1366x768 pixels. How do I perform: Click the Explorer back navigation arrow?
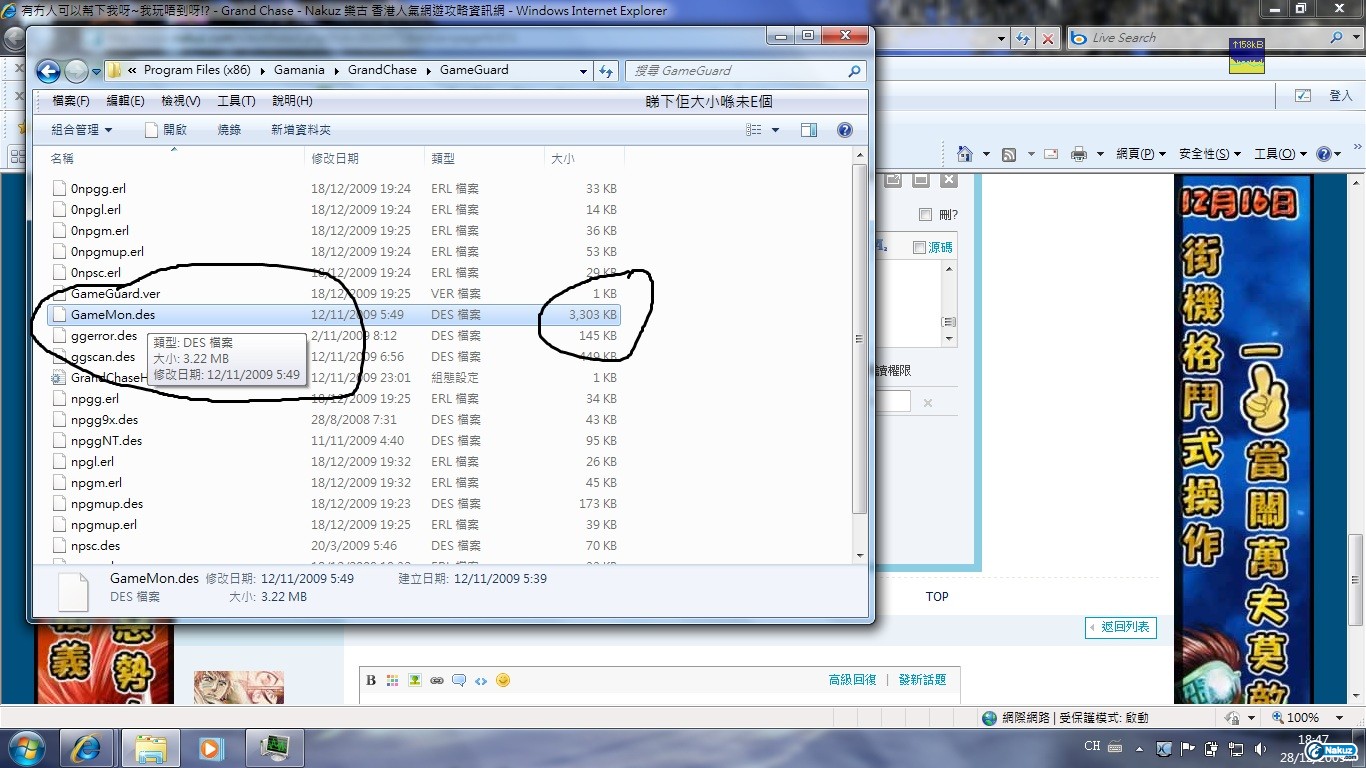tap(48, 71)
